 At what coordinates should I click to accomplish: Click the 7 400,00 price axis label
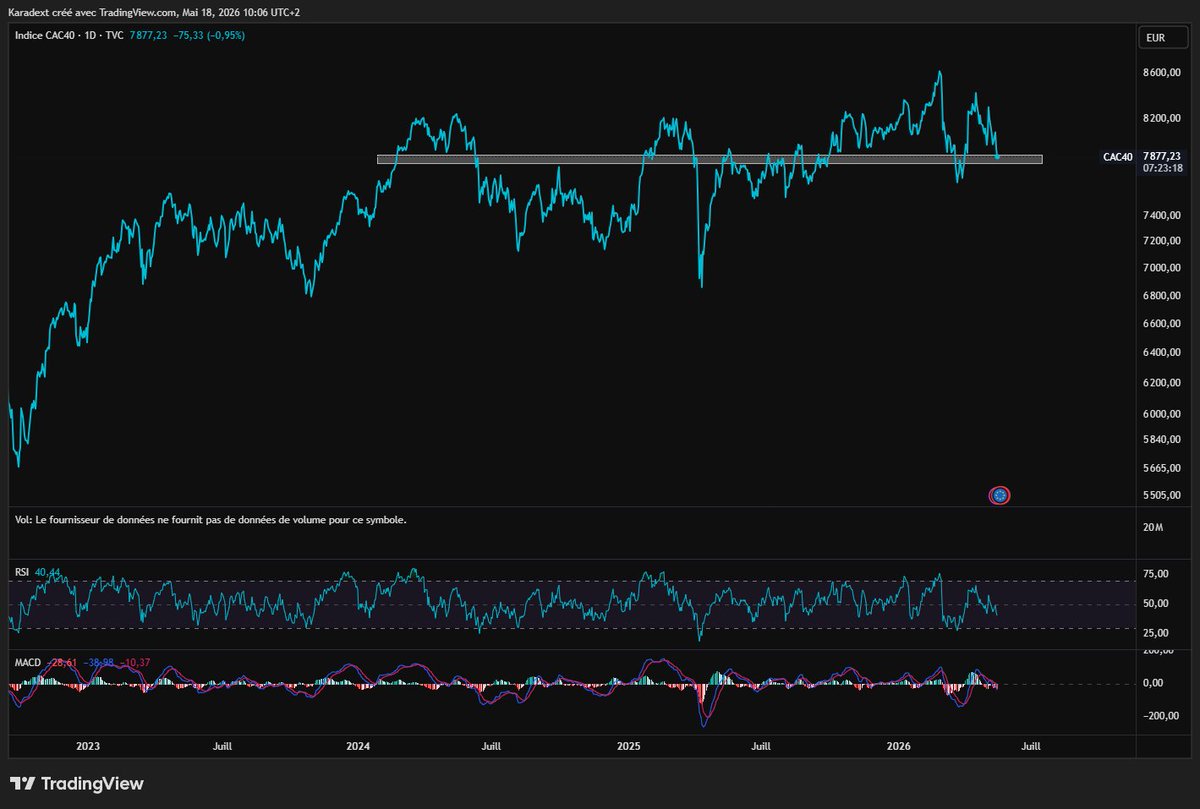pyautogui.click(x=1161, y=216)
